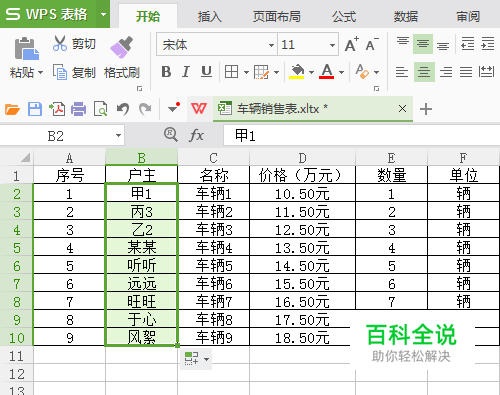Select row 5 header
This screenshot has height=395, width=500.
click(x=17, y=248)
